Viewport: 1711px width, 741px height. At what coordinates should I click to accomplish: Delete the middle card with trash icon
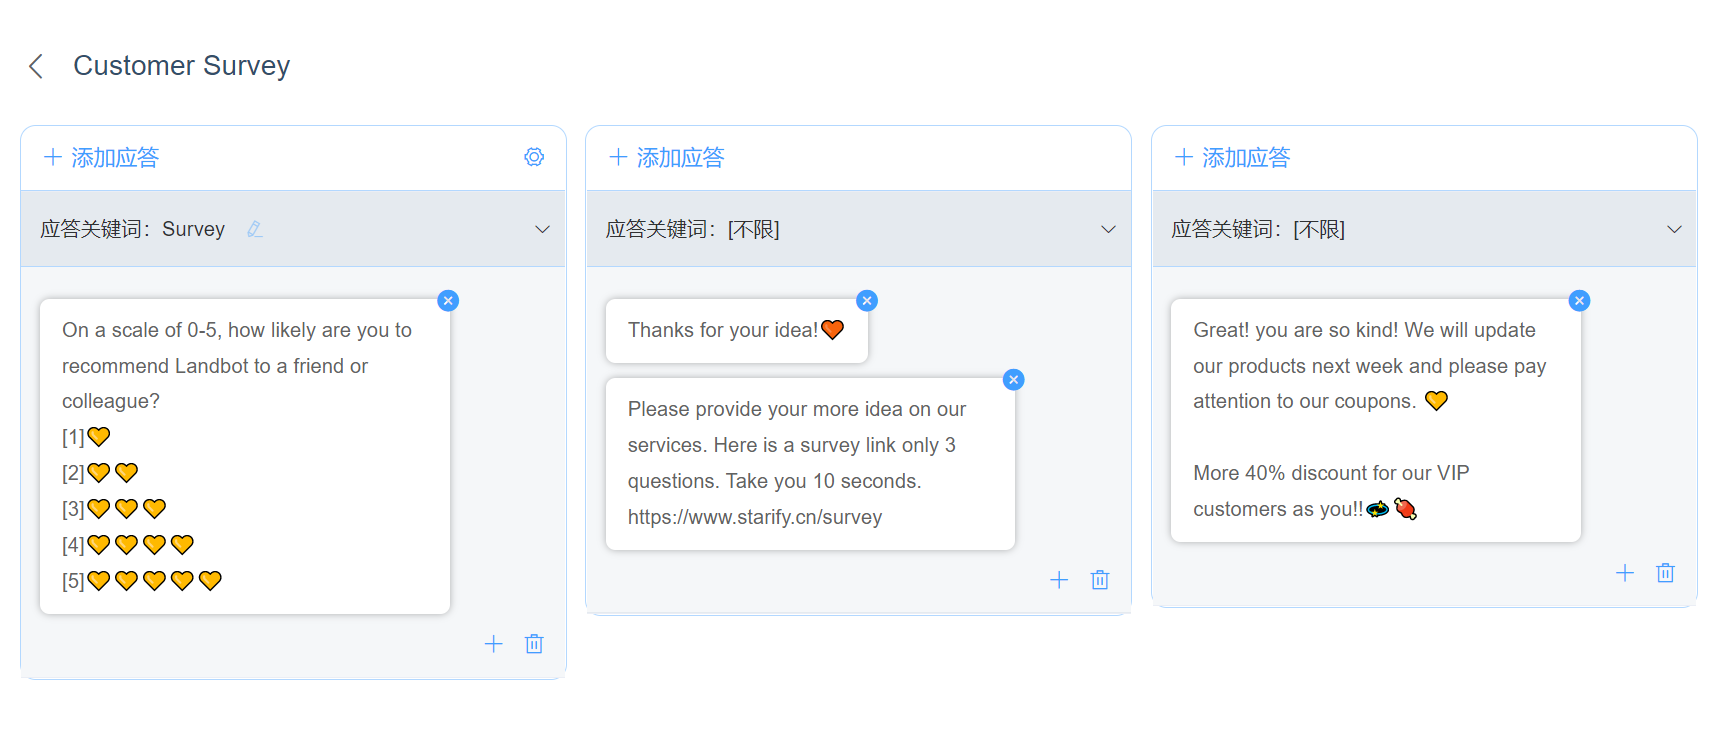[x=1100, y=580]
